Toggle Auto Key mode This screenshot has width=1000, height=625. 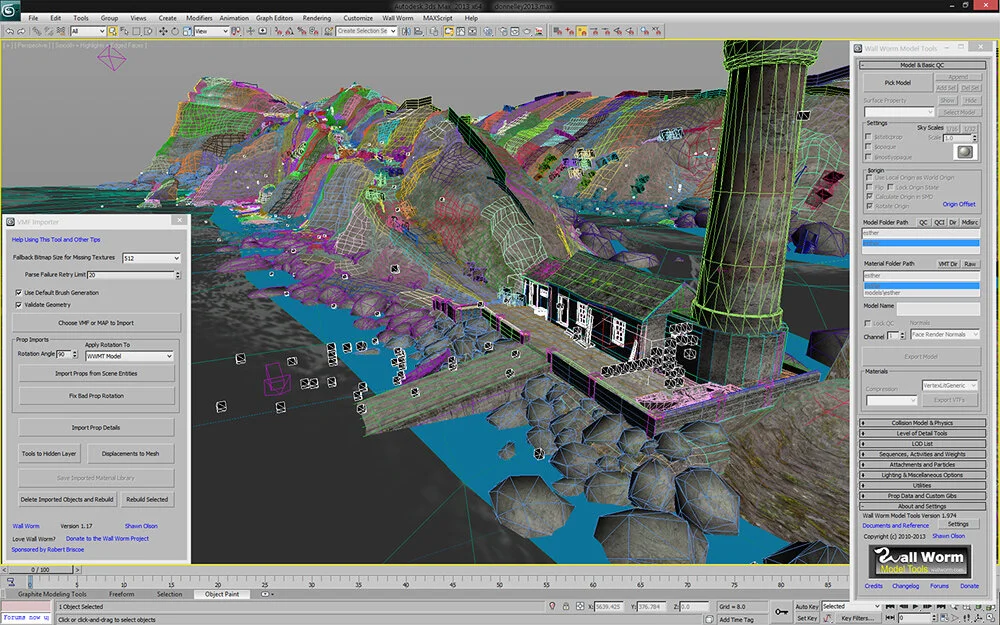click(x=807, y=607)
